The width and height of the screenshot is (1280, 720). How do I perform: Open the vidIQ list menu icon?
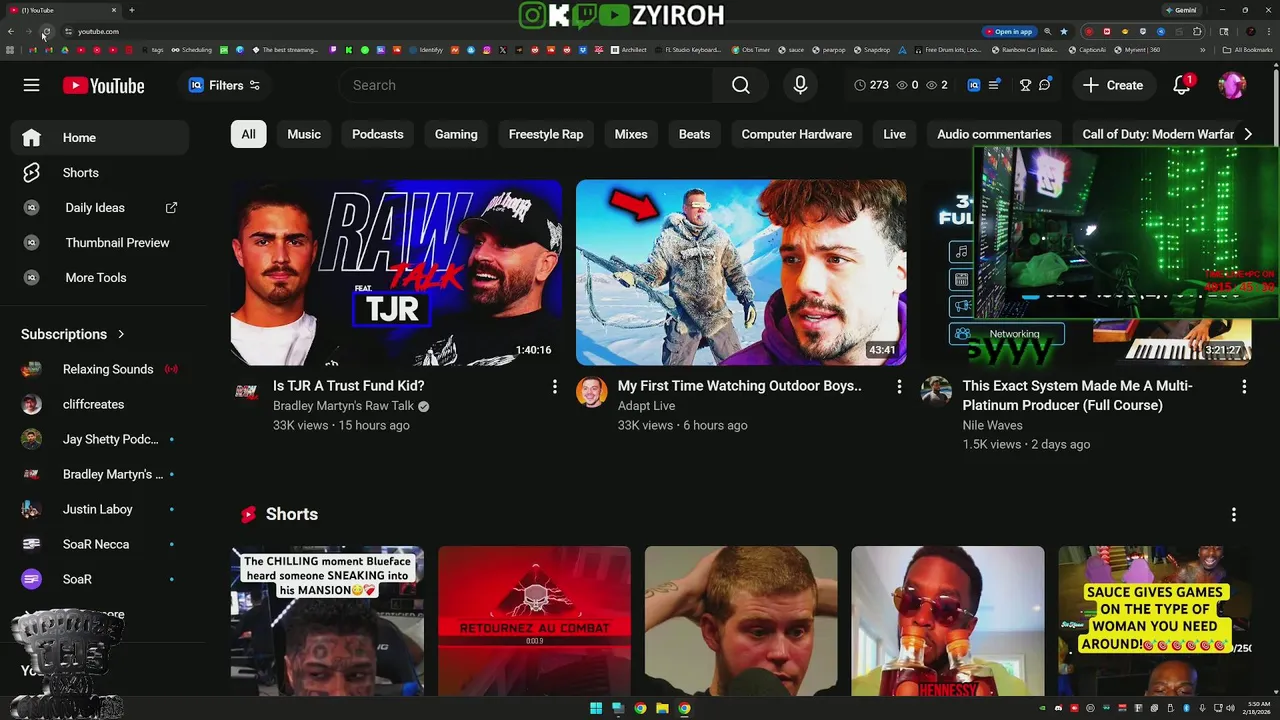pyautogui.click(x=994, y=85)
